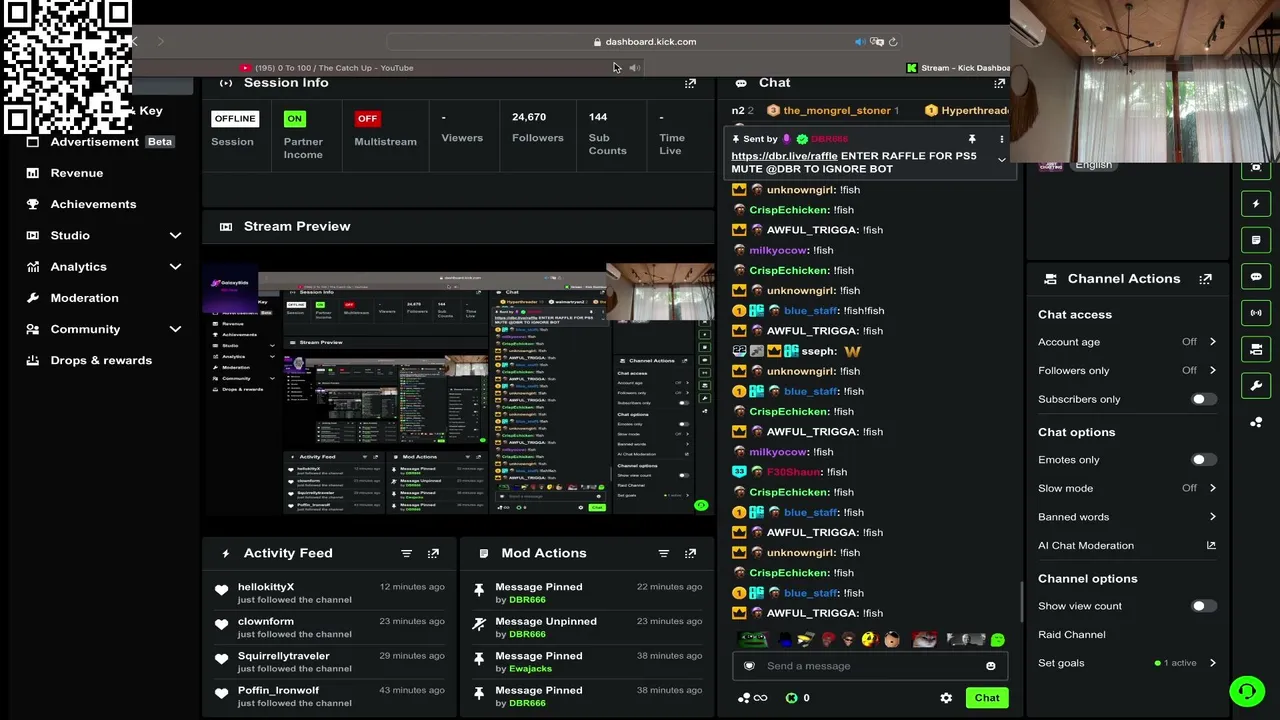Click the chat panel scrollbar
This screenshot has height=720, width=1280.
(1021, 602)
